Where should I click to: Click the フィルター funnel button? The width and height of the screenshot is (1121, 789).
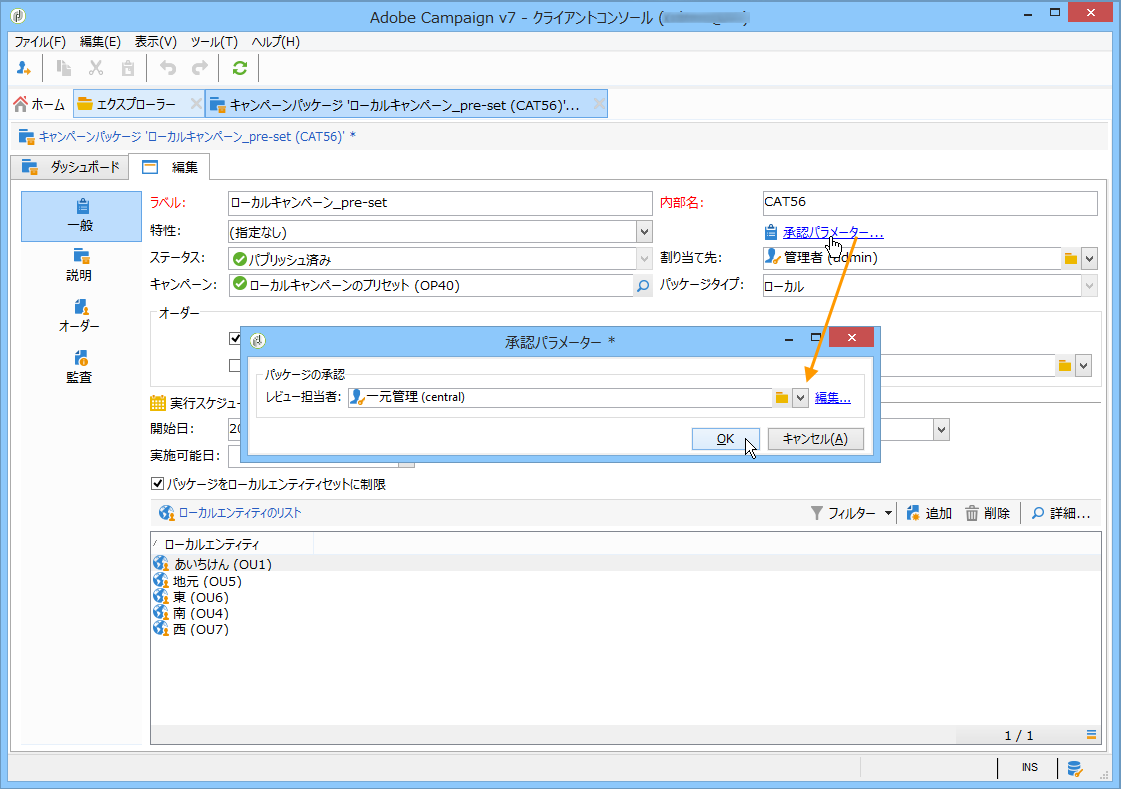(x=843, y=513)
